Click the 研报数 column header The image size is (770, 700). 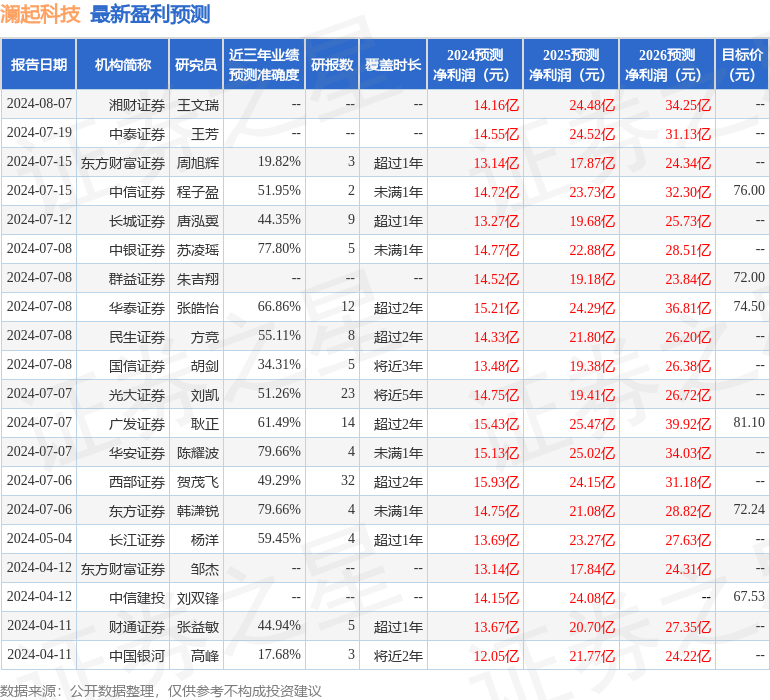332,64
